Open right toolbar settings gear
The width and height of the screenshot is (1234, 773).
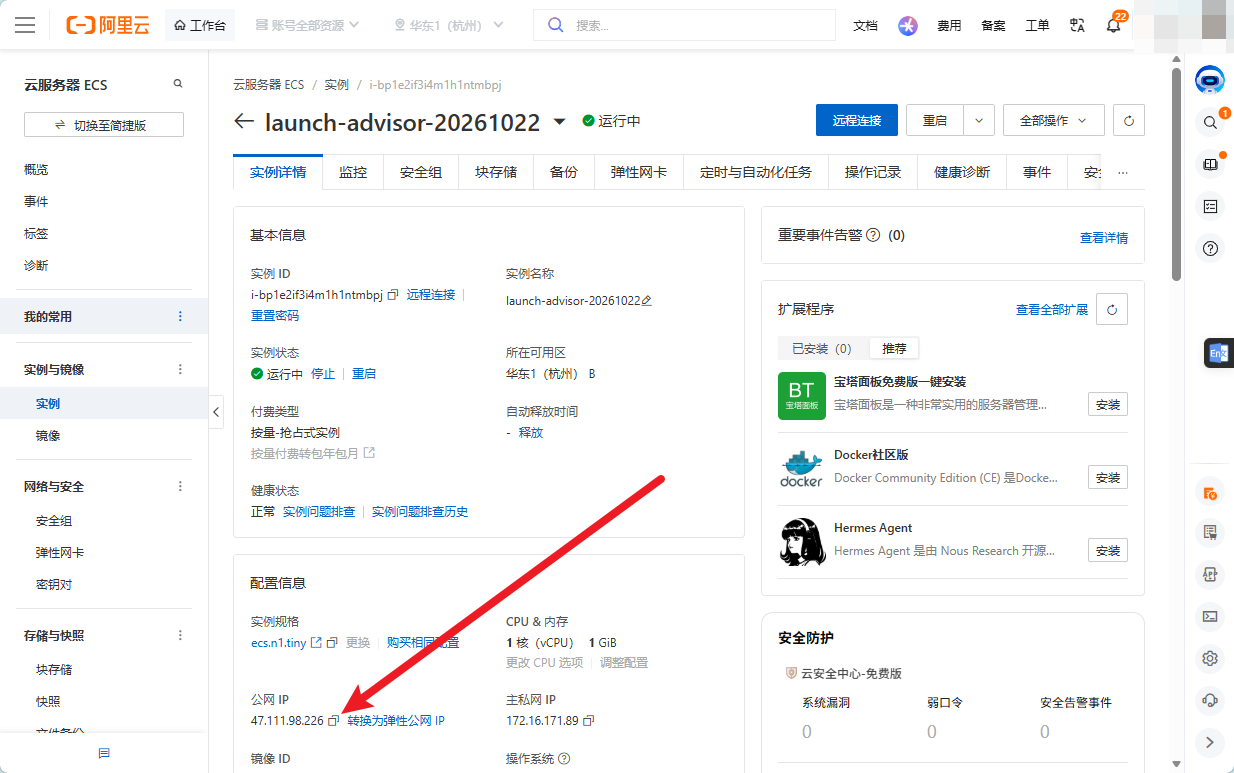click(x=1210, y=658)
